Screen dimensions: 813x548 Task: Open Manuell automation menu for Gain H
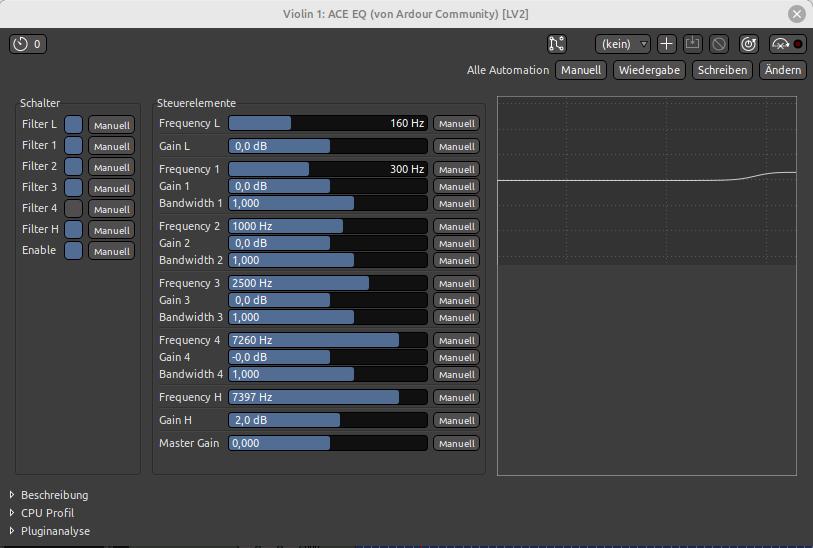456,421
